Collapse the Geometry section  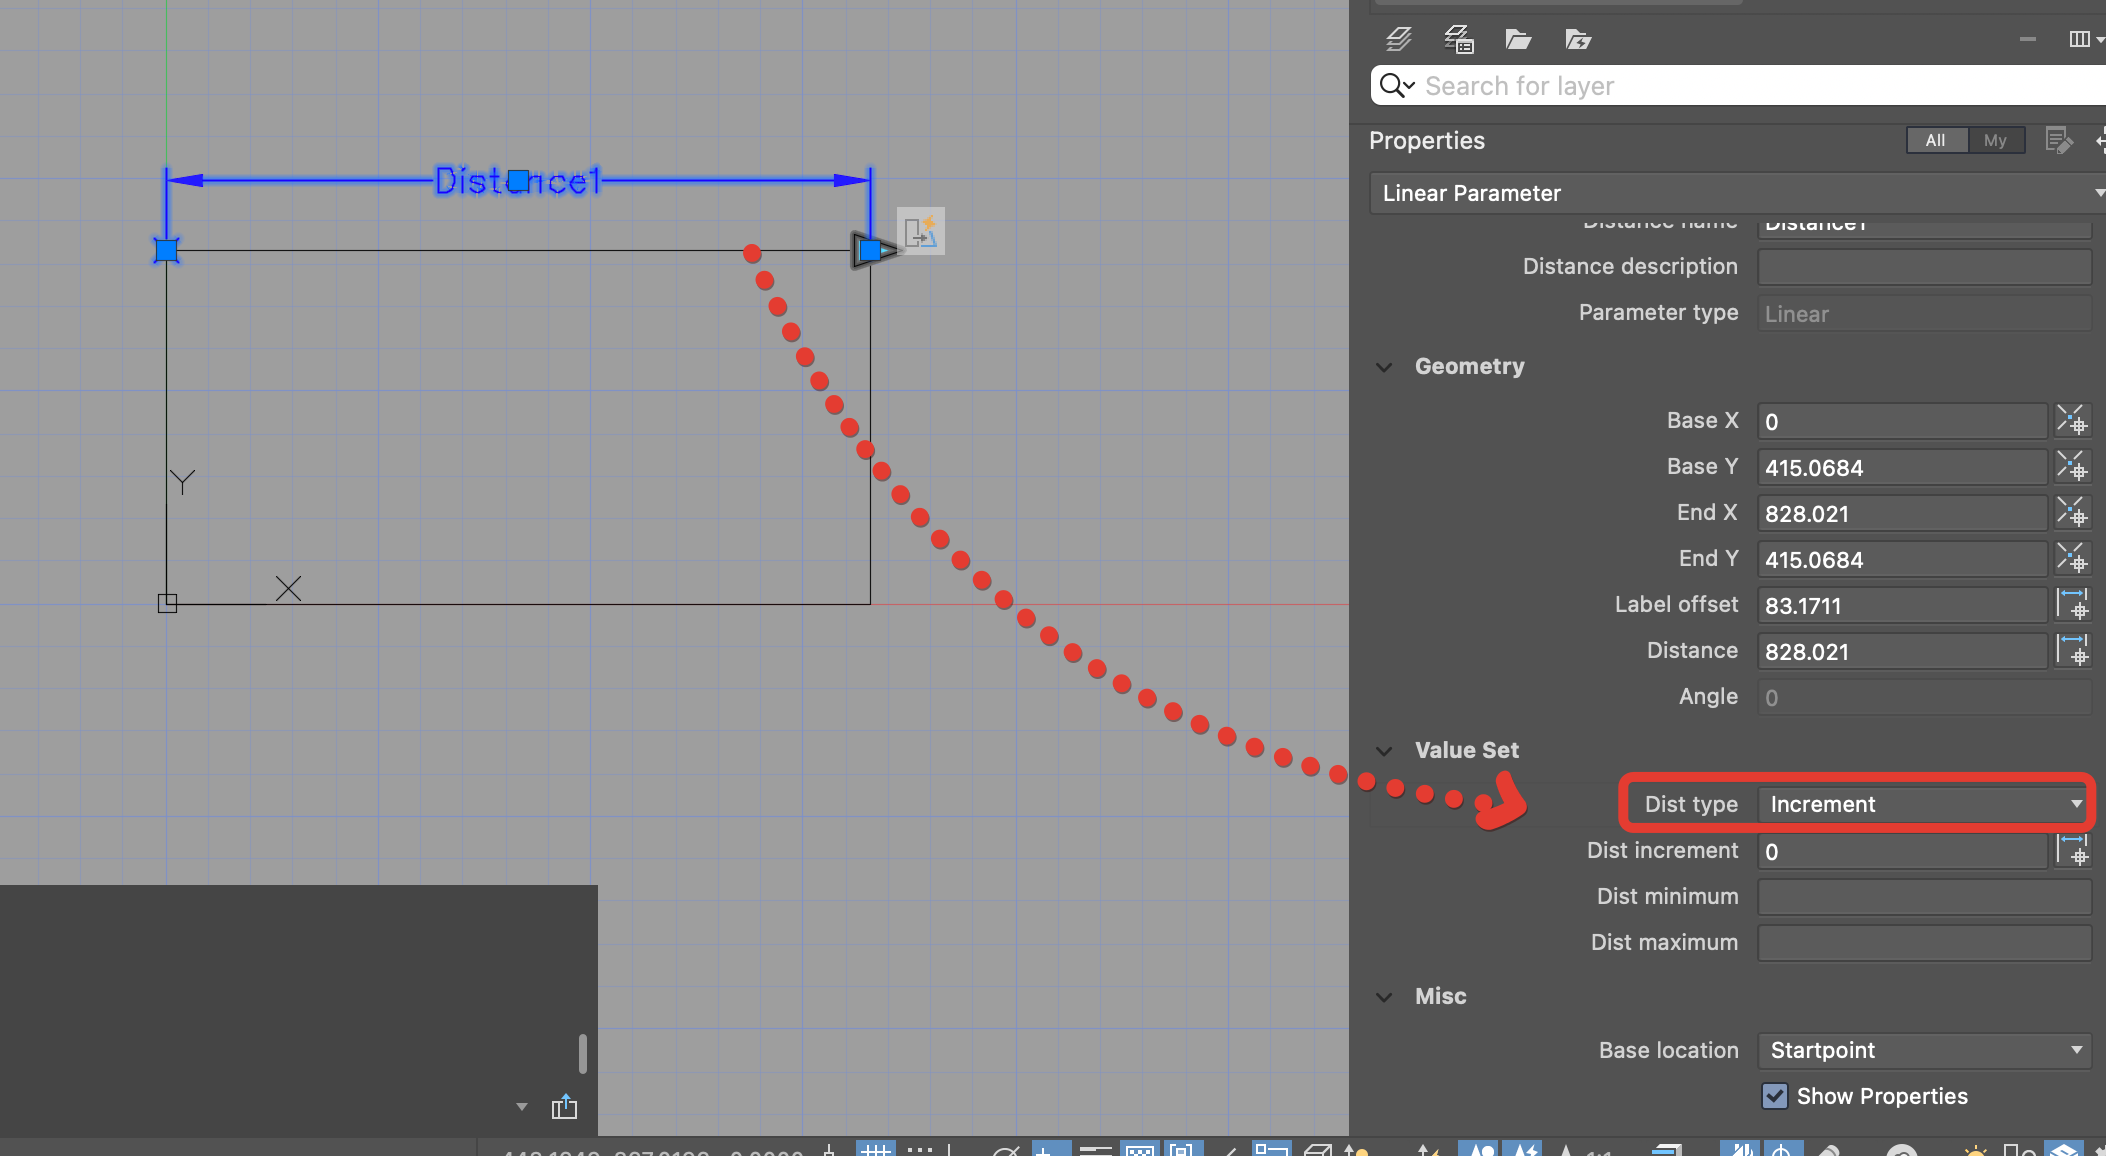point(1384,367)
